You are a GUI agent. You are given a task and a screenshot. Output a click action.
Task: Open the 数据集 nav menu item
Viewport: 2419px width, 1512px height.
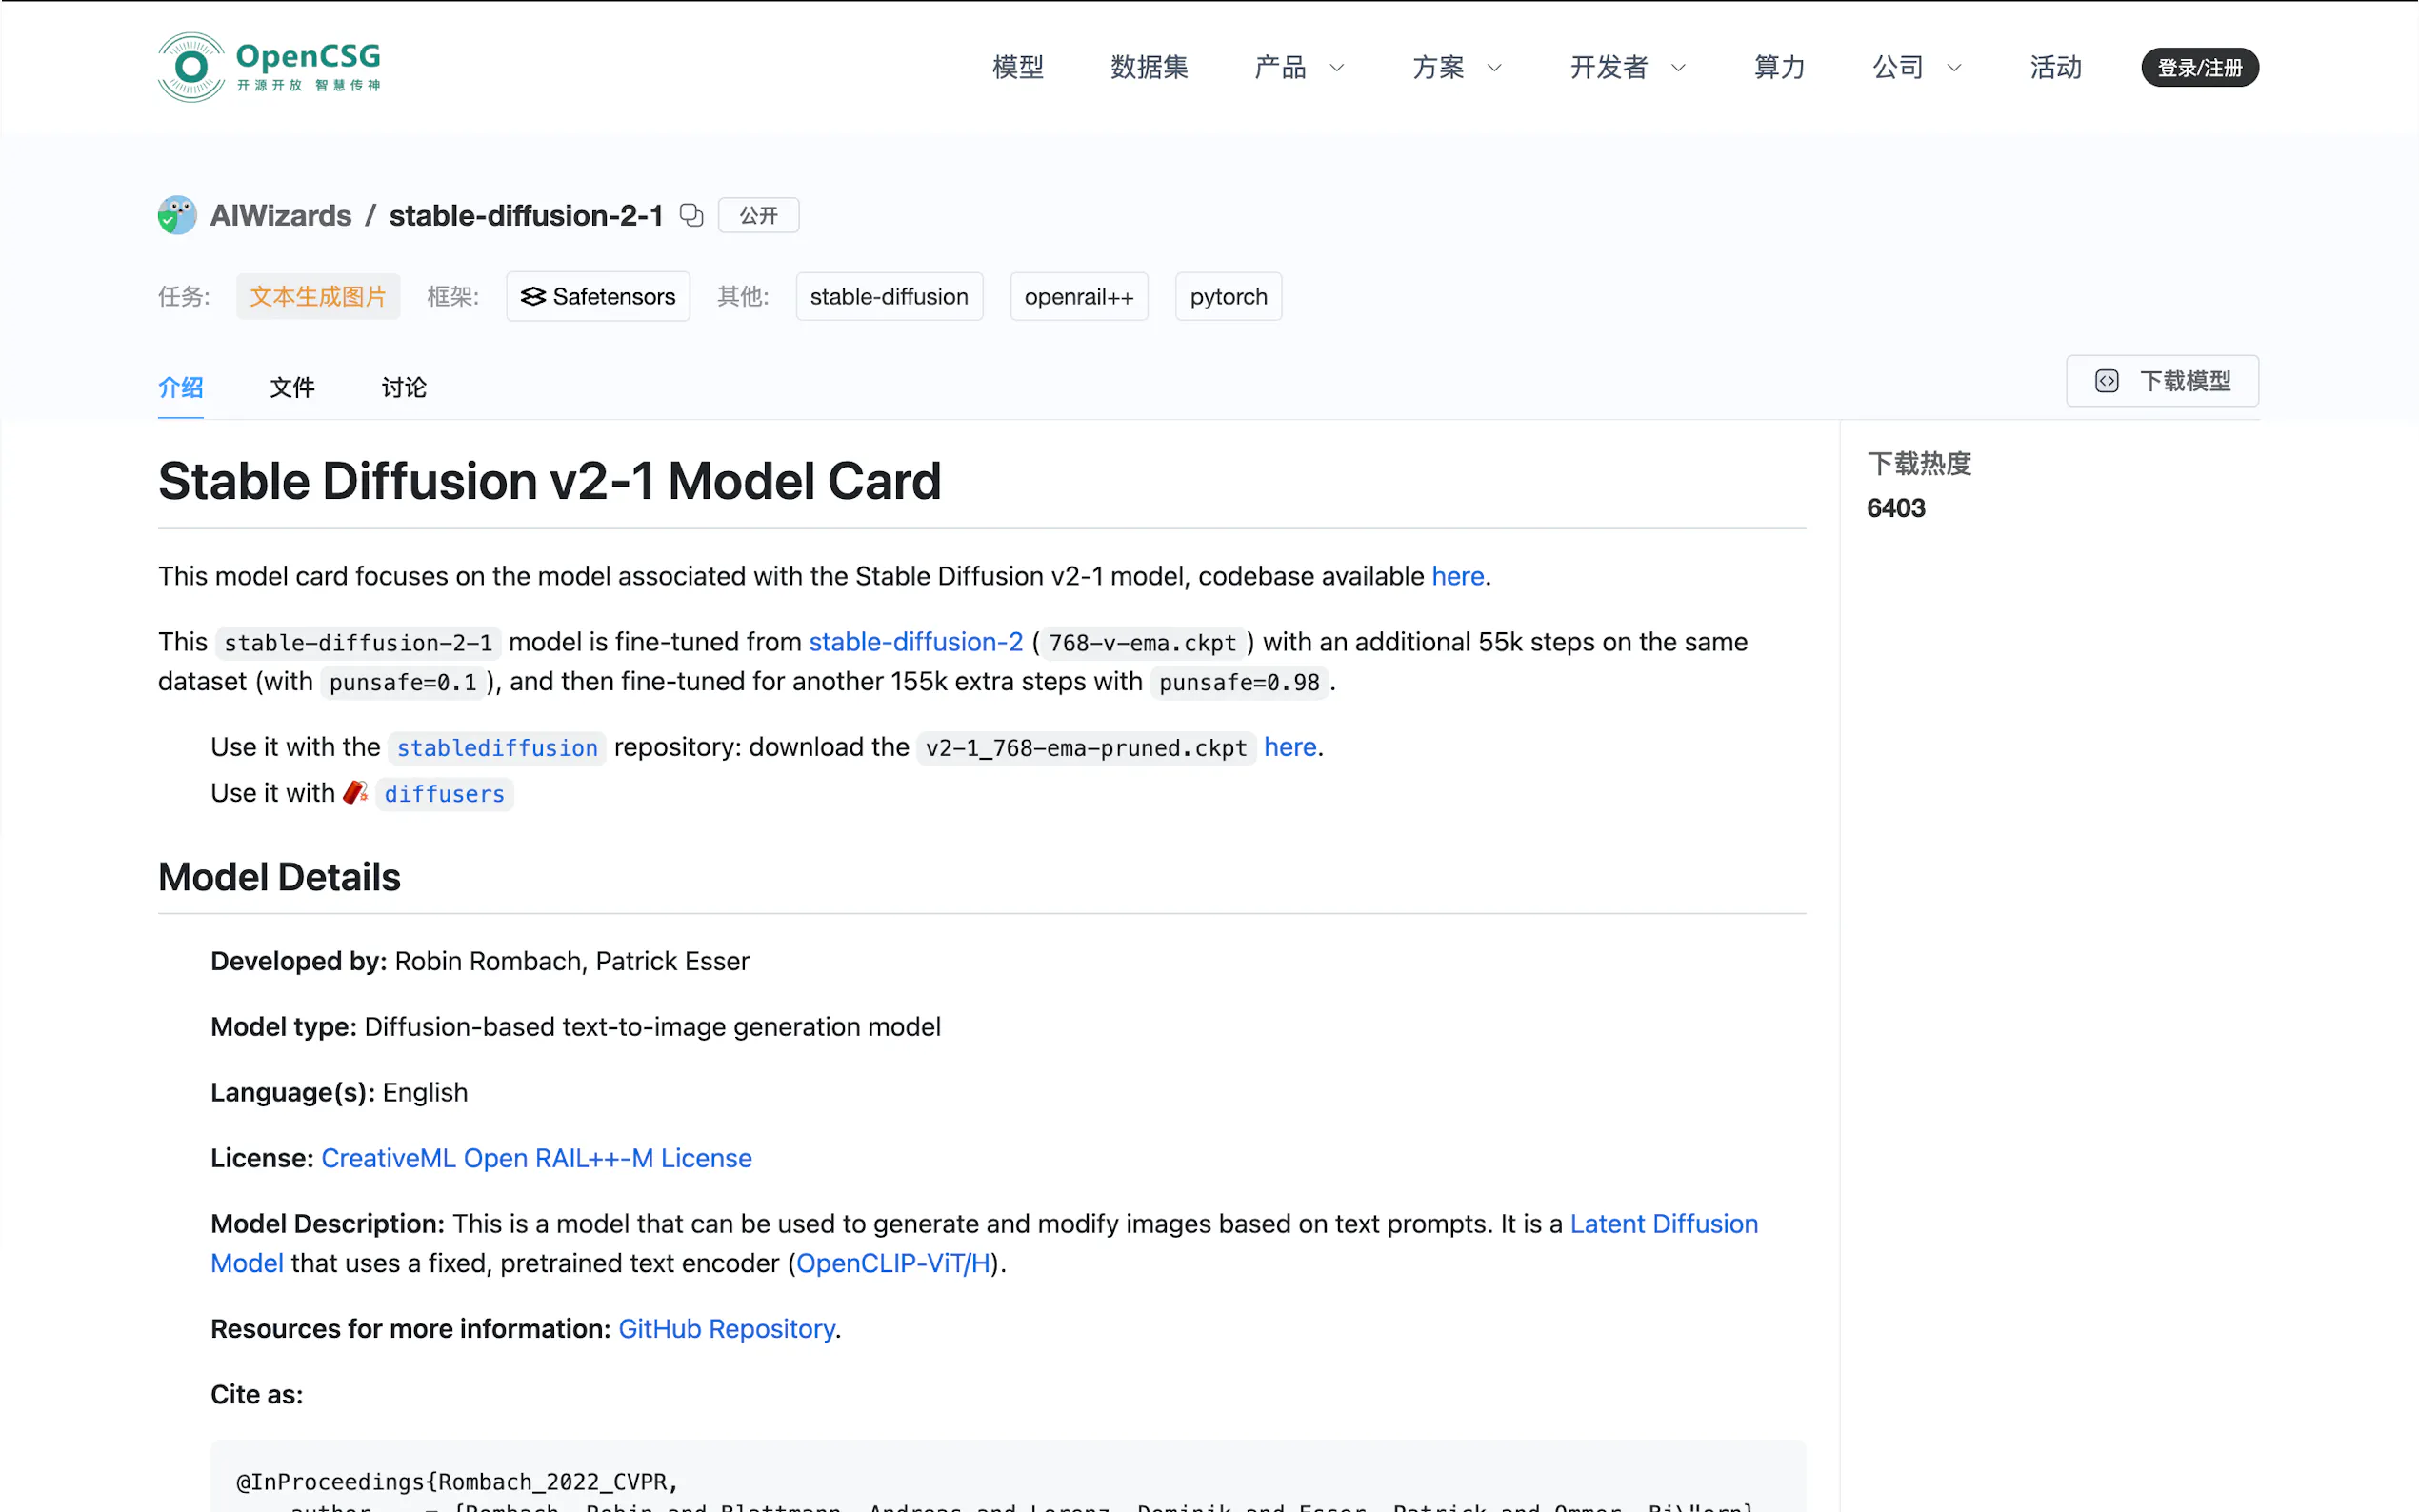click(x=1149, y=67)
